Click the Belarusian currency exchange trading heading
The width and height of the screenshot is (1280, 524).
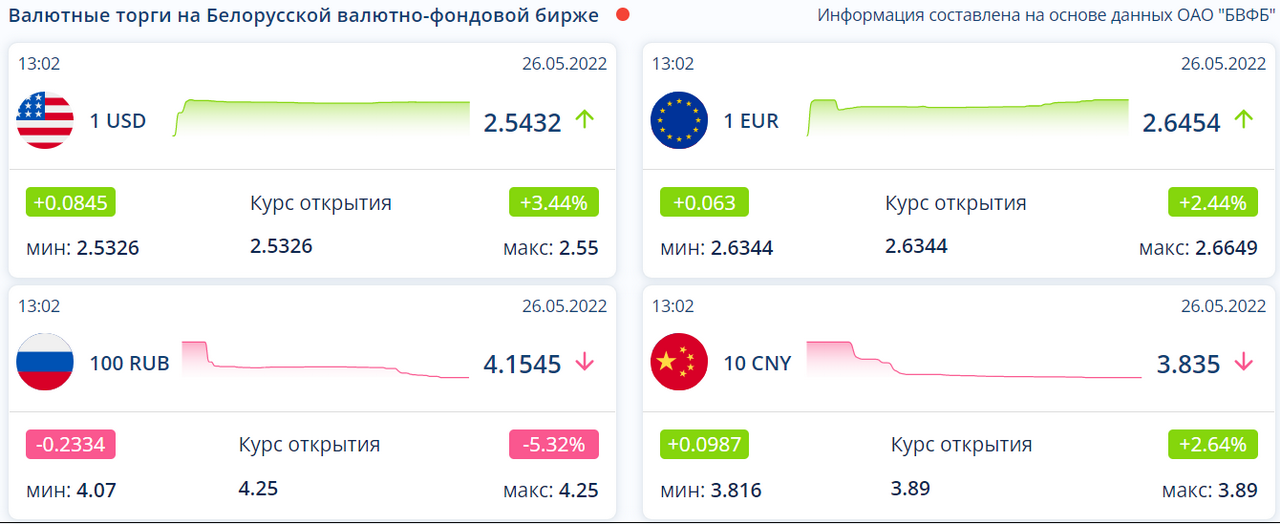tap(304, 16)
